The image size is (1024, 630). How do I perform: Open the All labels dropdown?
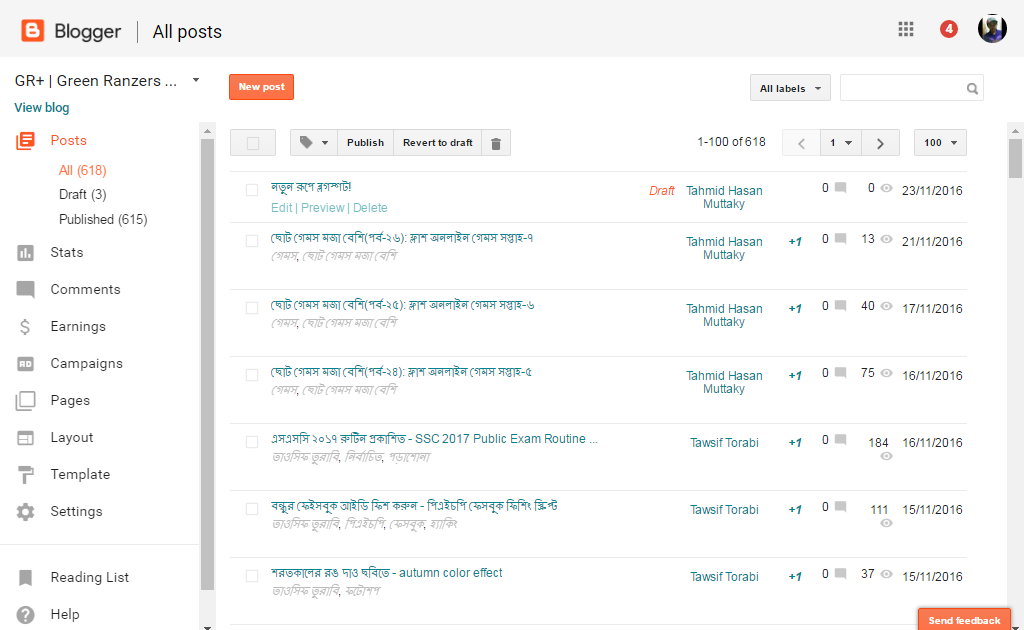791,88
